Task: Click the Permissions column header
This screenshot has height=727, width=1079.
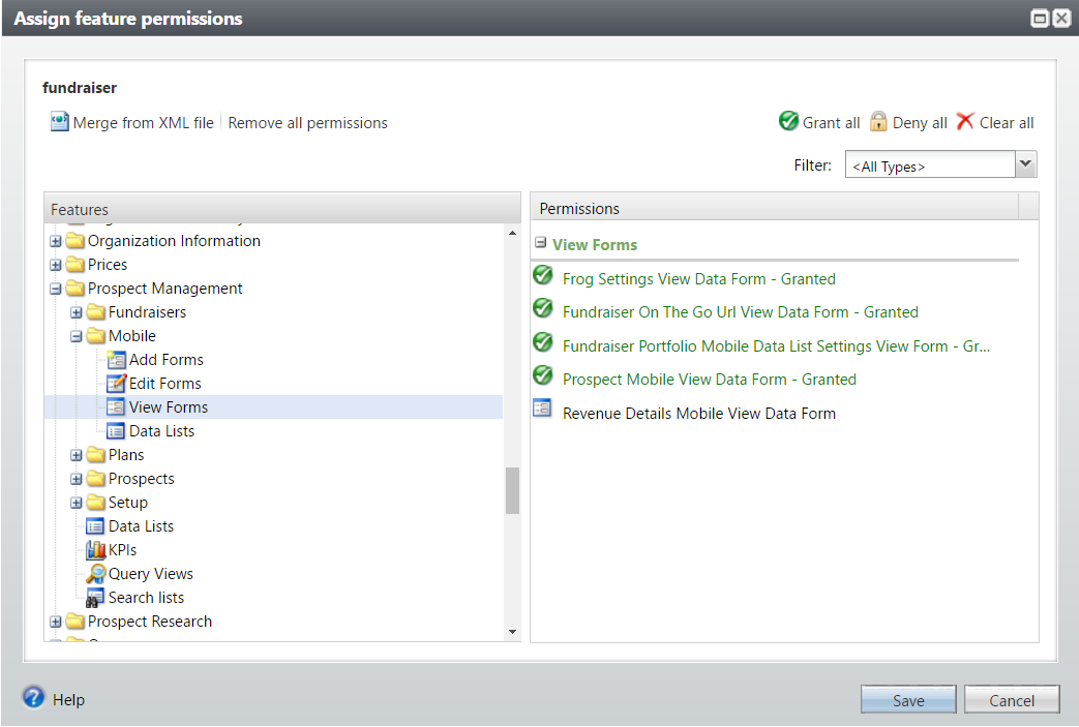Action: [774, 208]
